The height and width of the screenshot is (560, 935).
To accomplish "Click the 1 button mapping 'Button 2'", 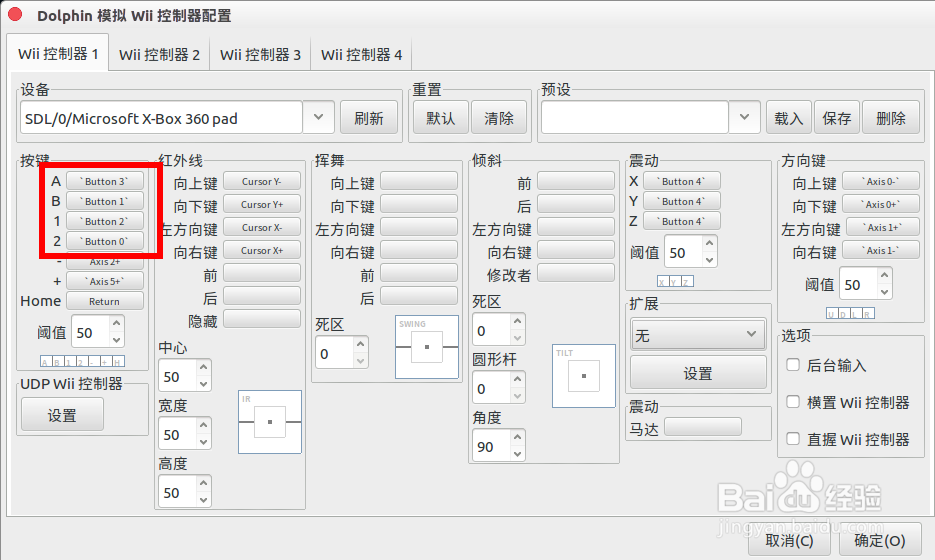I will coord(105,221).
